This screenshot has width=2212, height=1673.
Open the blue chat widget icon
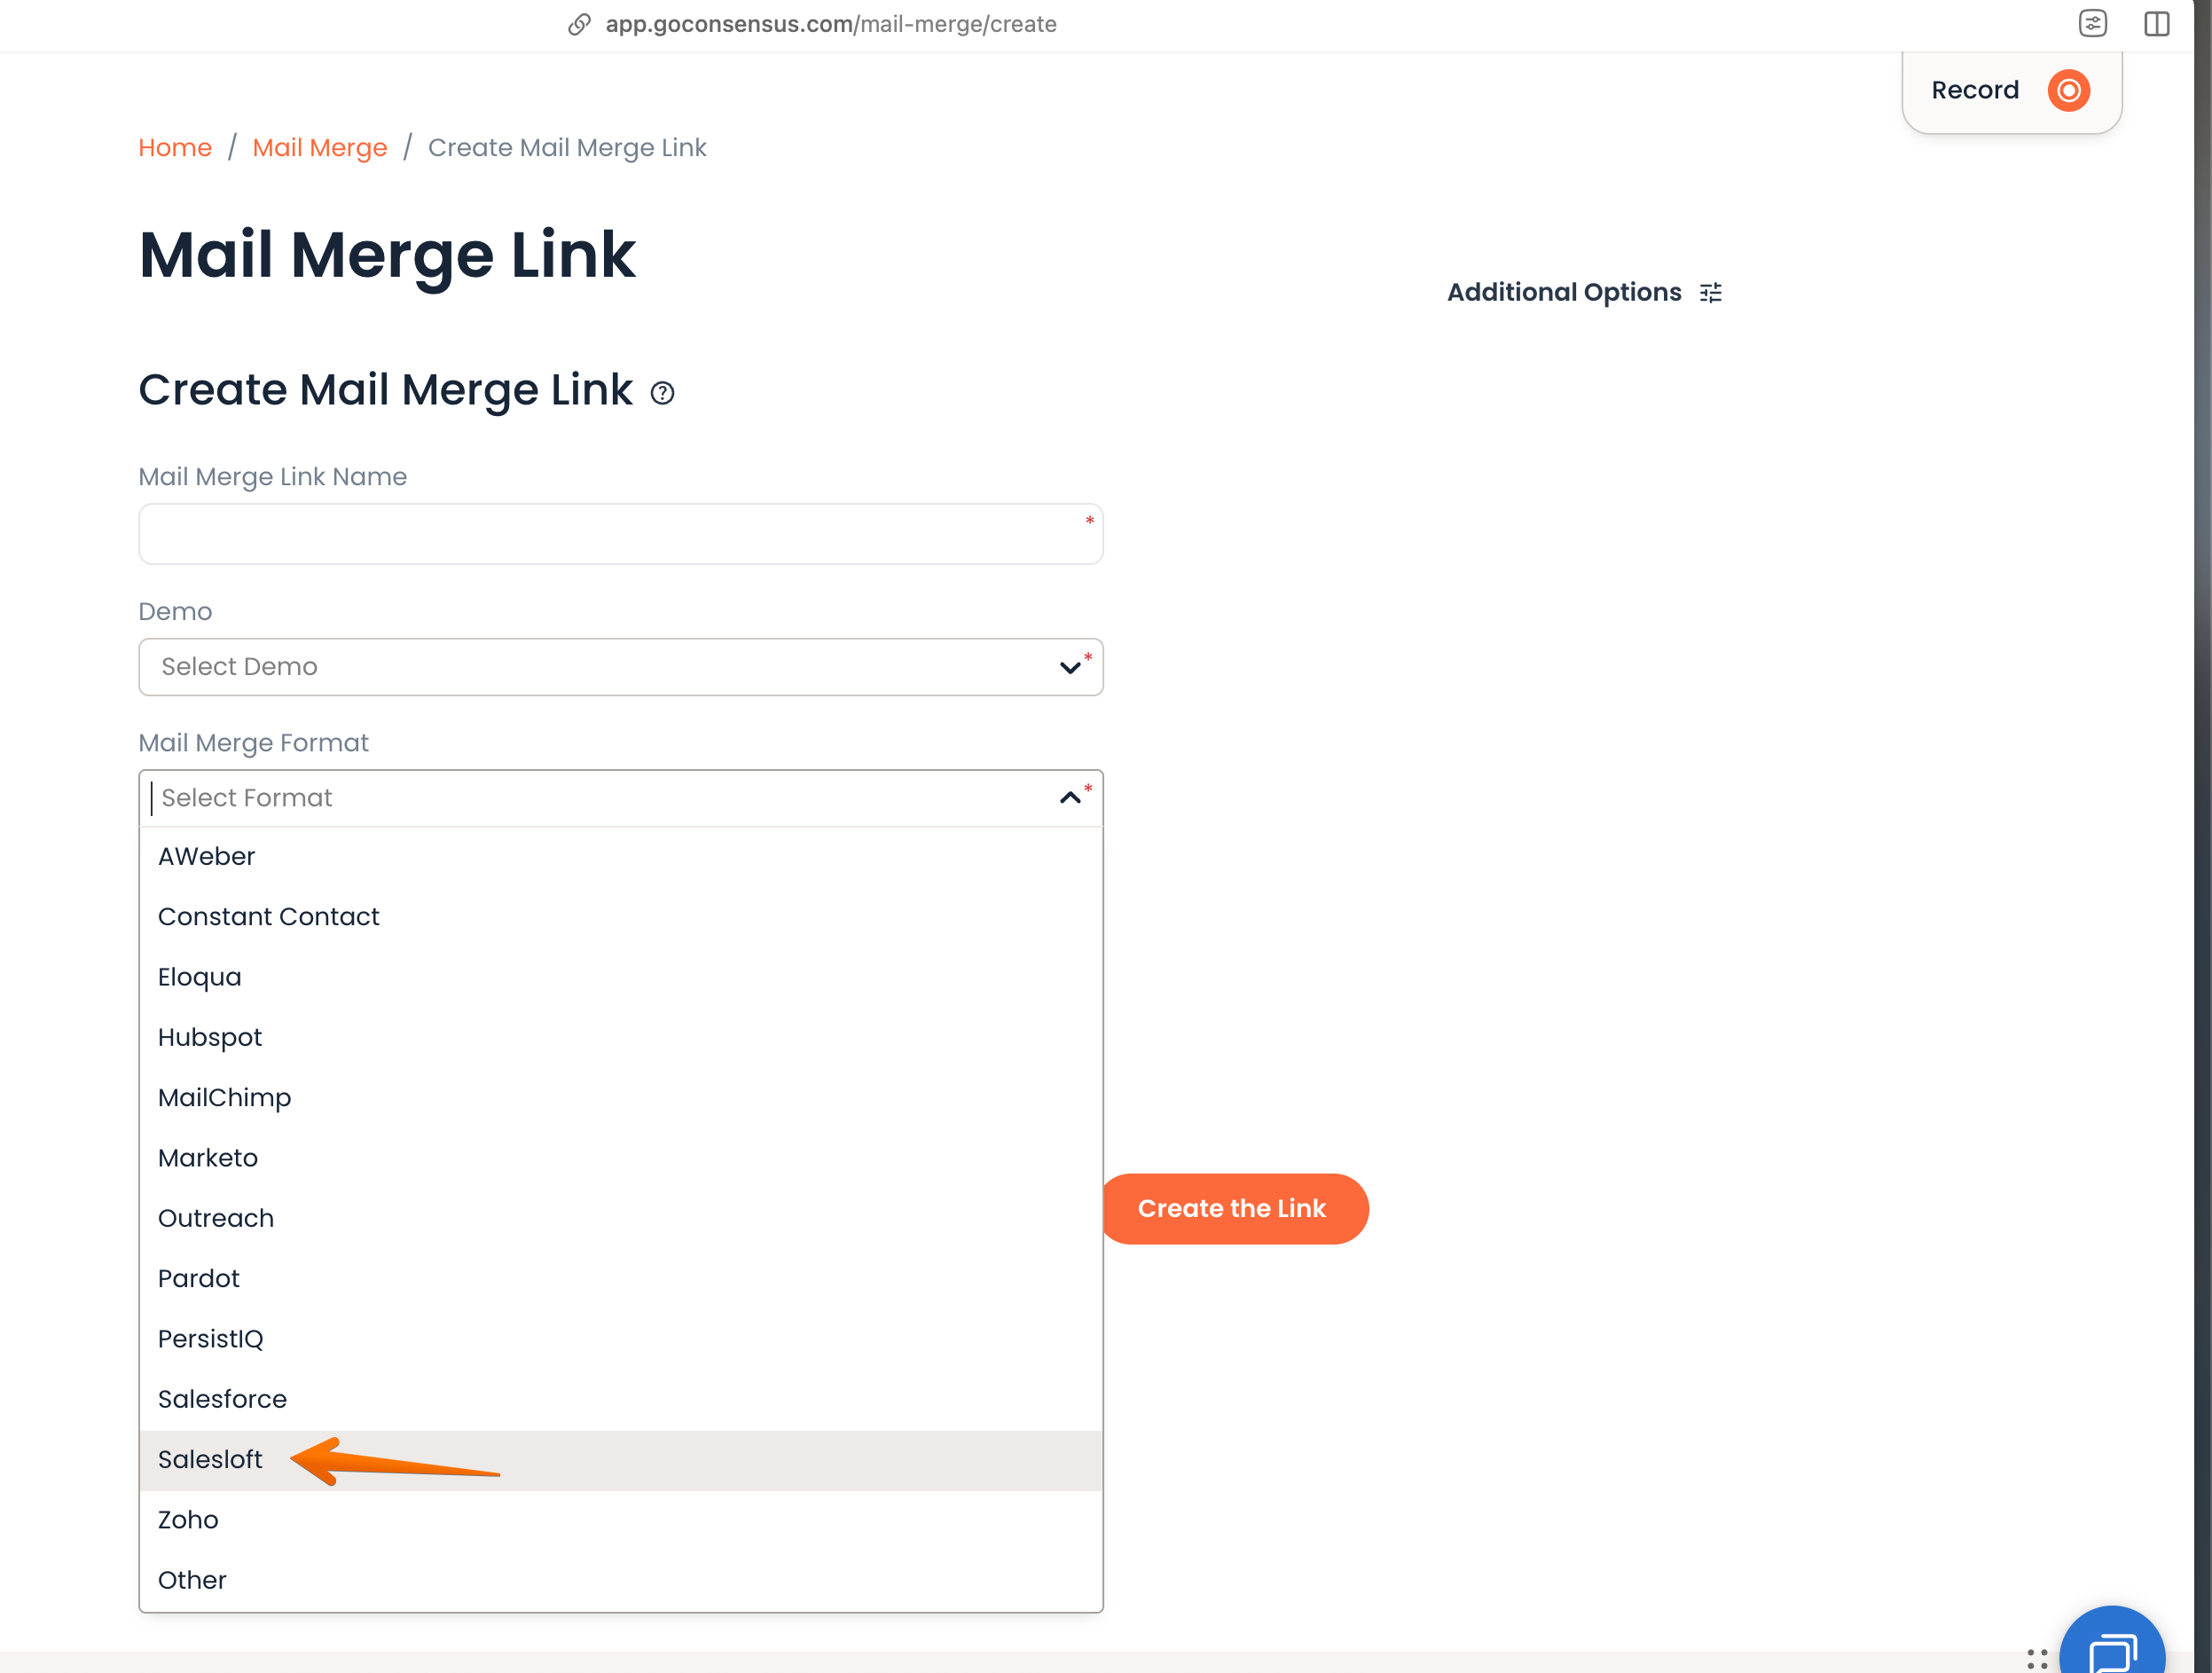click(x=2112, y=1645)
